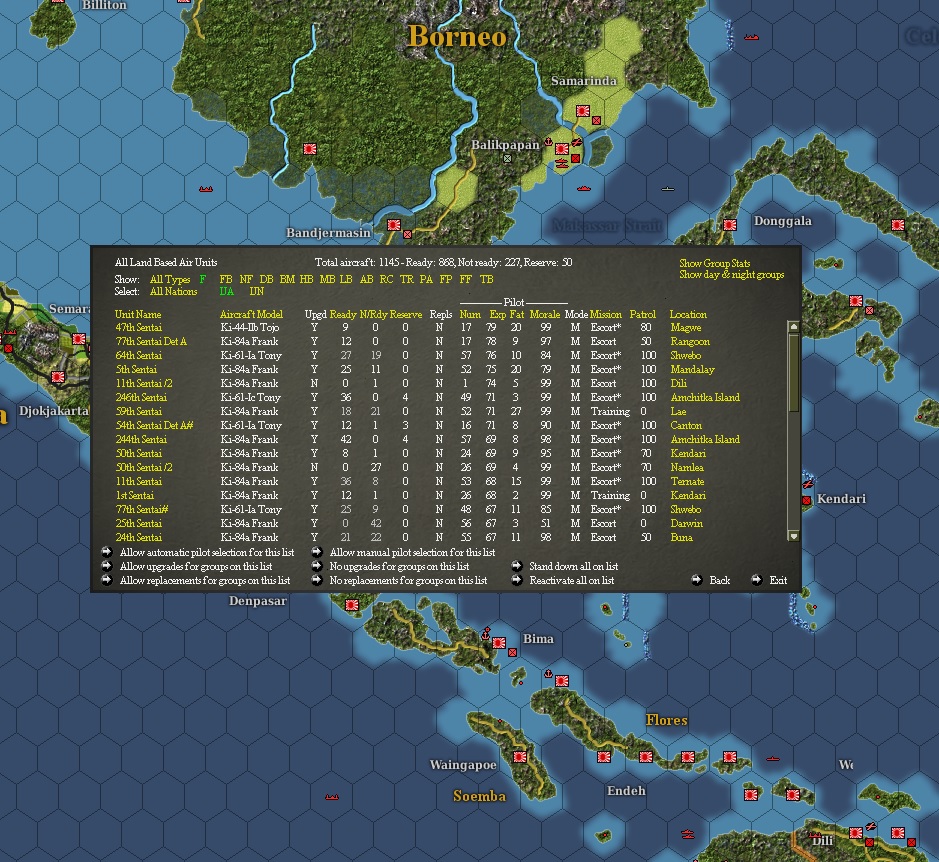
Task: Click the scrollbar up arrow
Action: click(793, 327)
